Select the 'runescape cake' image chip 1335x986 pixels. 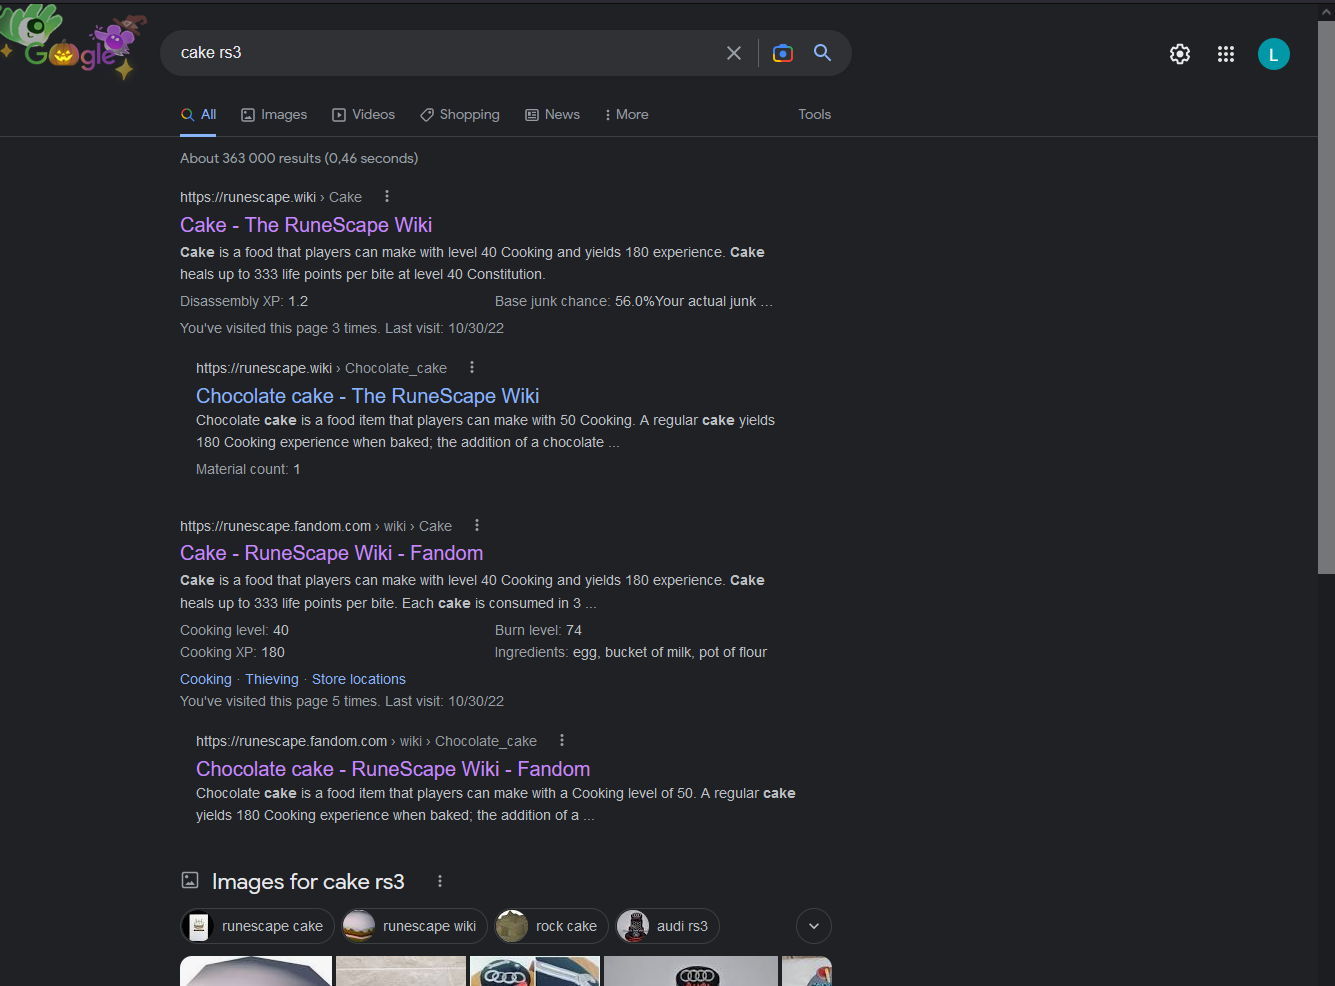(x=256, y=926)
